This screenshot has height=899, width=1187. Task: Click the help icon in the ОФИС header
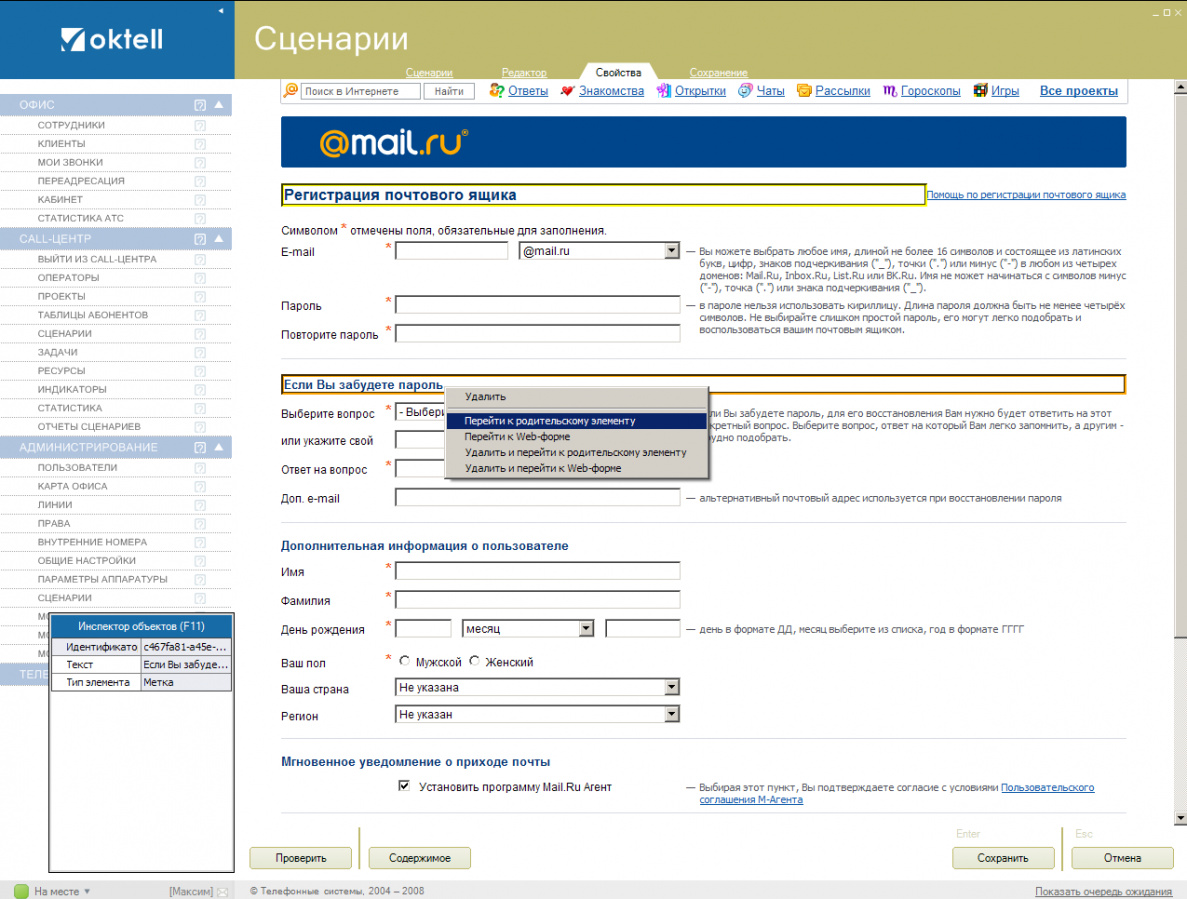point(200,105)
